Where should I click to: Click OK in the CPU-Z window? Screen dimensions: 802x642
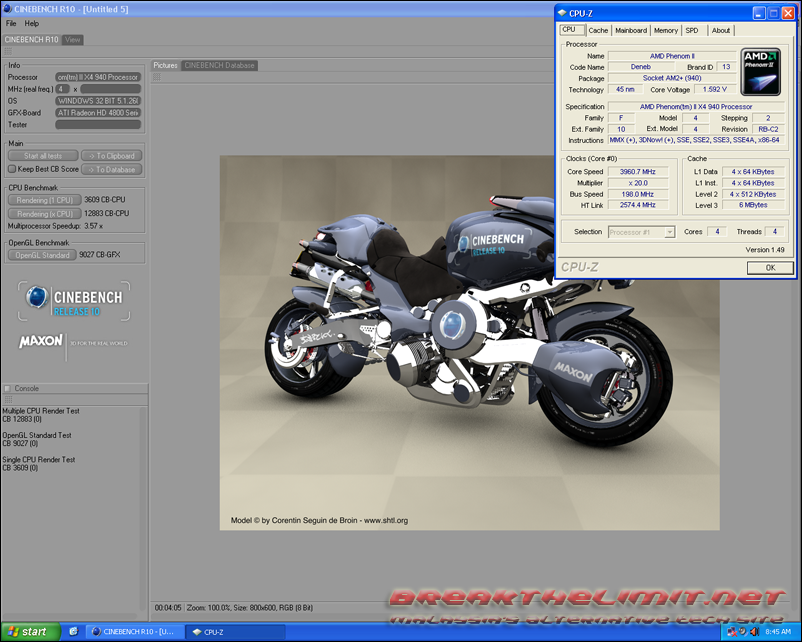click(770, 268)
